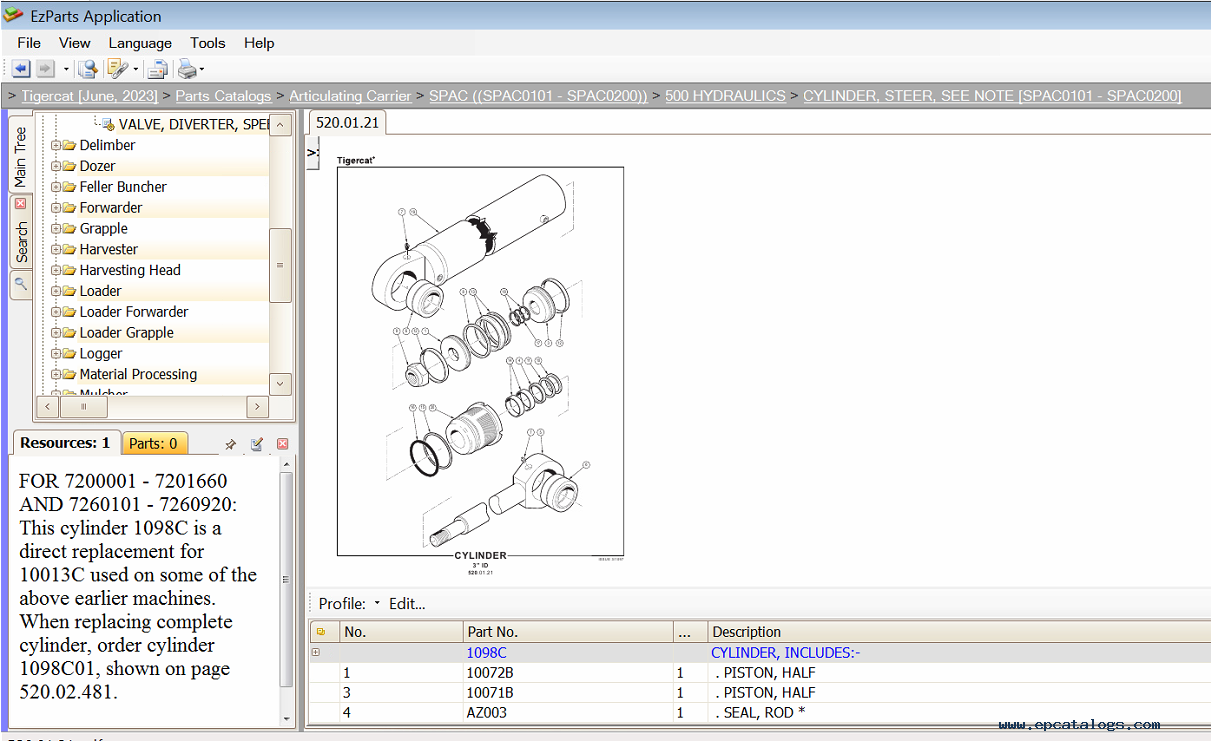
Task: Open the navigation history dropdown arrow
Action: (x=66, y=70)
